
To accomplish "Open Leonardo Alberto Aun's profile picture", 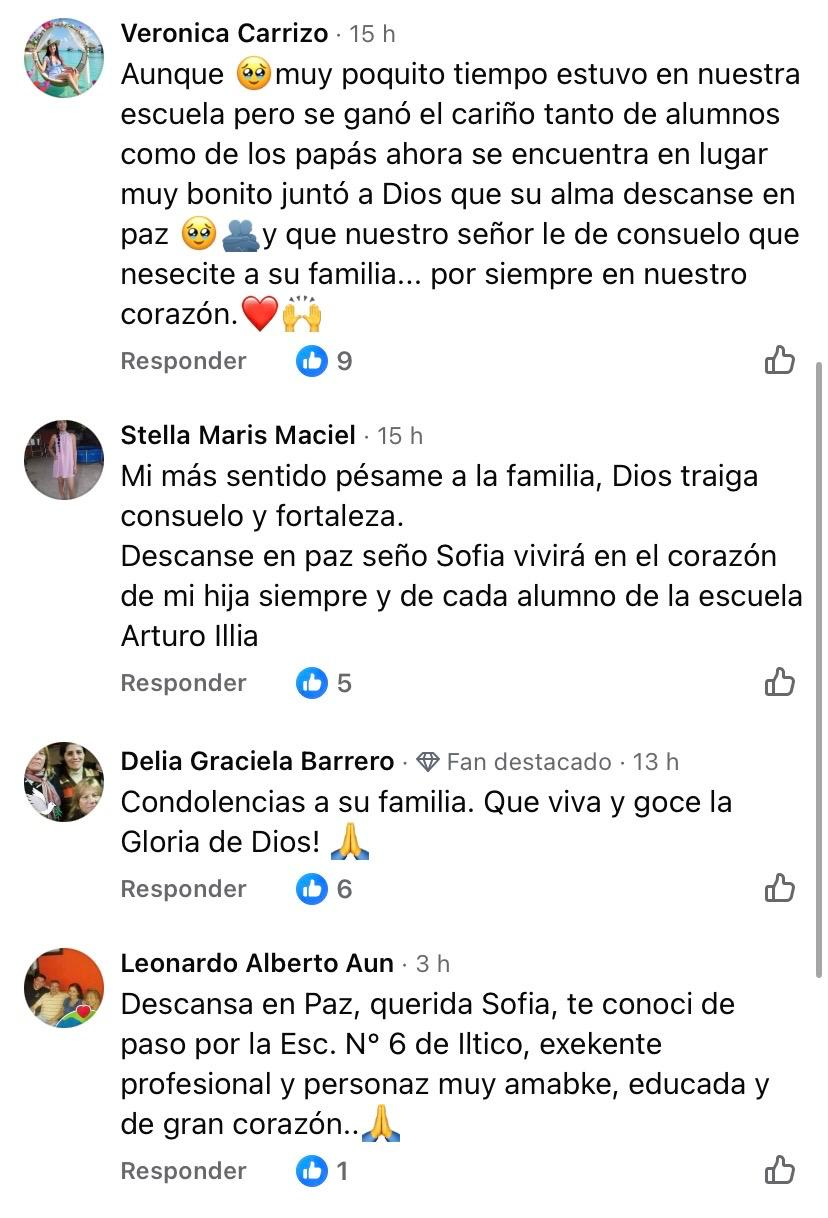I will (64, 988).
